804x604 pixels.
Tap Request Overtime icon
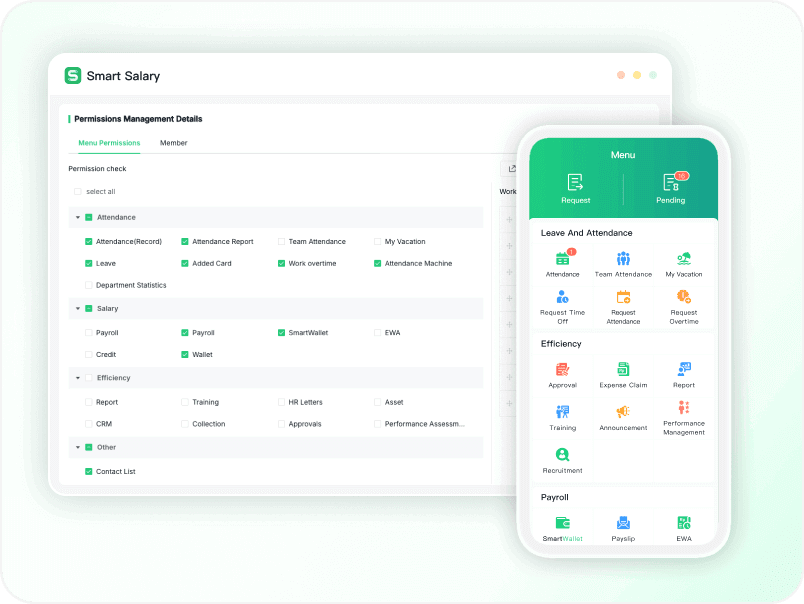(684, 297)
